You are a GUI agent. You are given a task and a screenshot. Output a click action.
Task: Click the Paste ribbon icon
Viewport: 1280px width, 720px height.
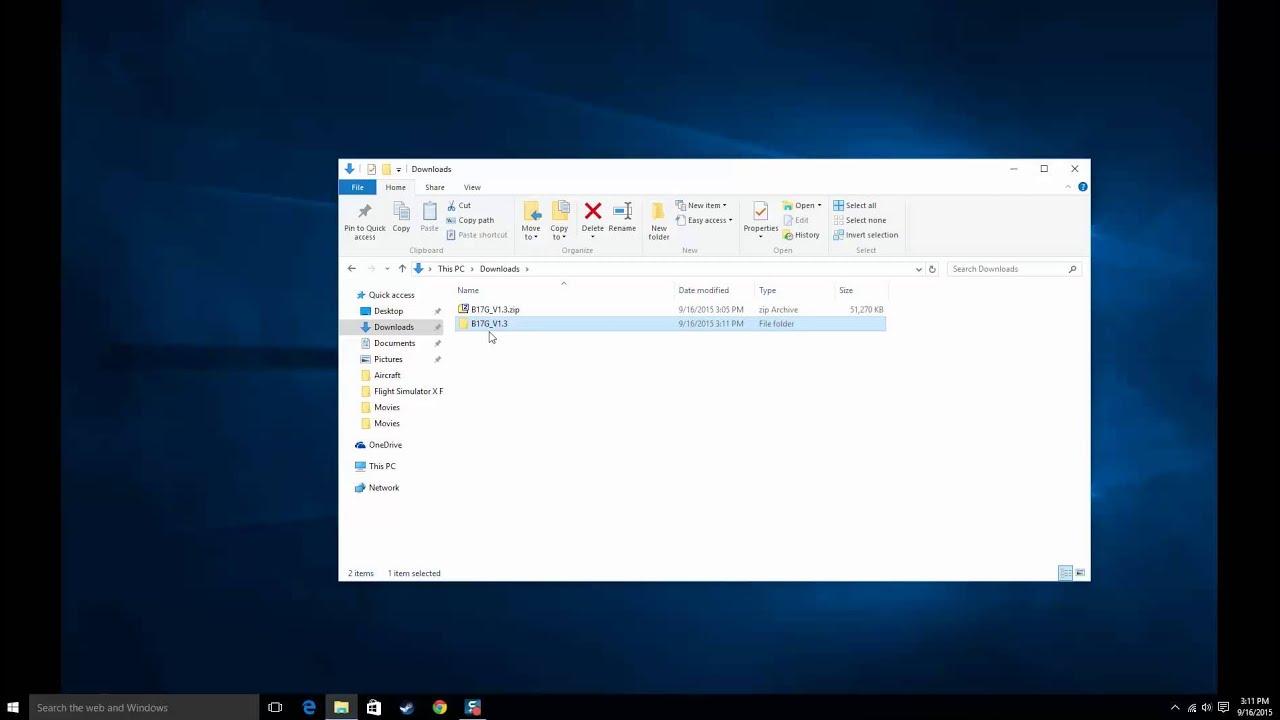click(429, 211)
